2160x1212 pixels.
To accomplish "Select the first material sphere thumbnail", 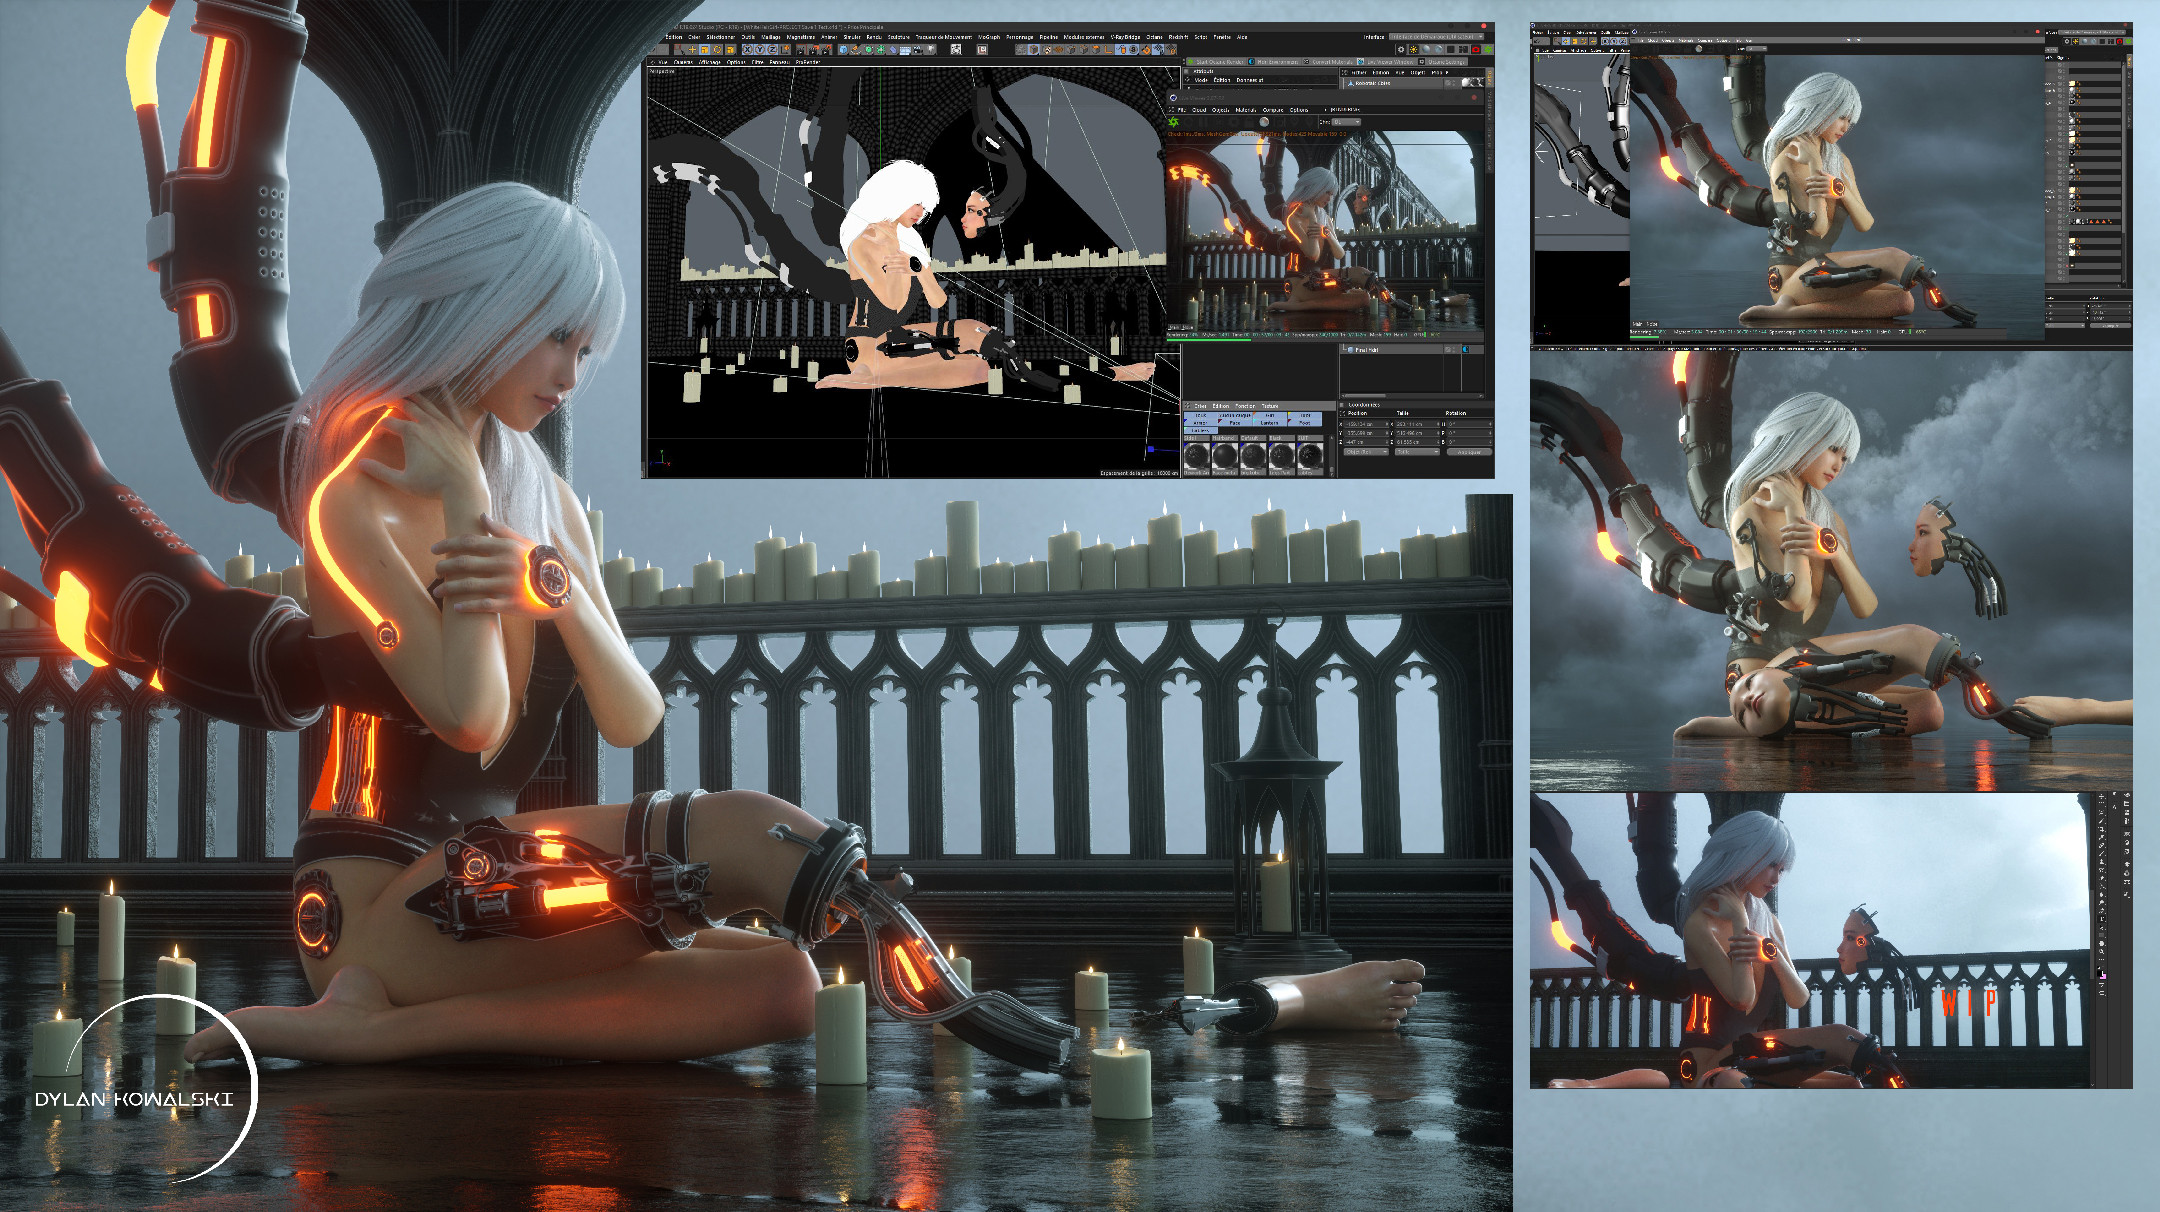I will [x=1197, y=455].
